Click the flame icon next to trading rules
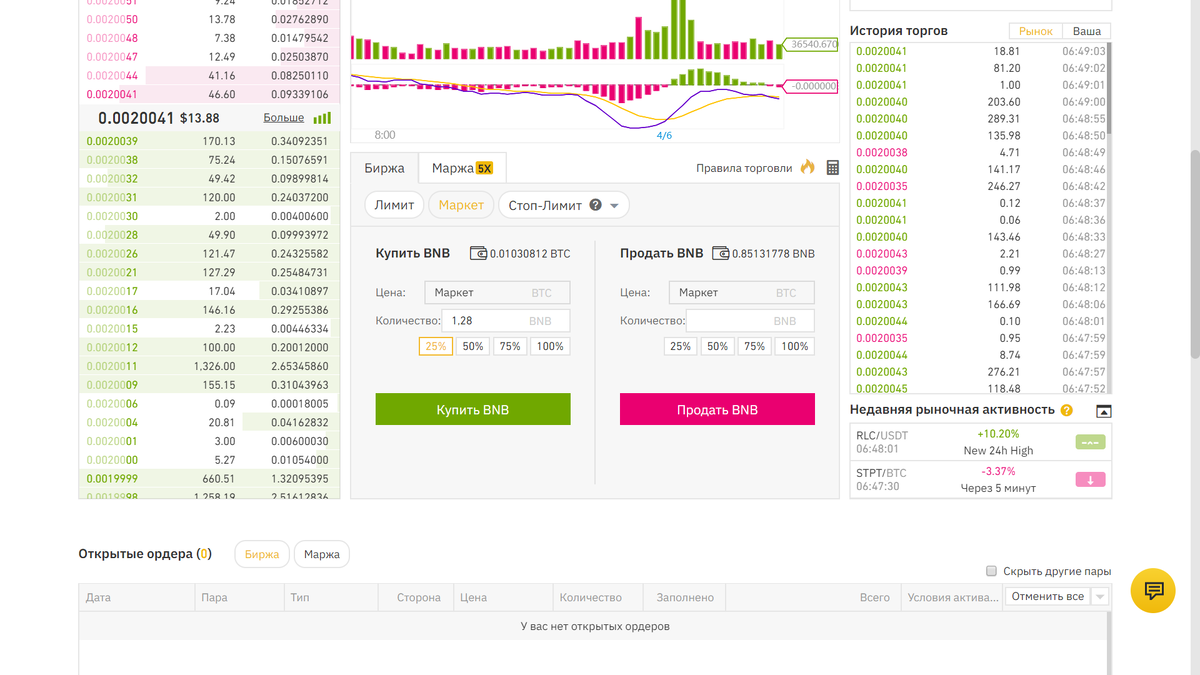 pyautogui.click(x=808, y=167)
